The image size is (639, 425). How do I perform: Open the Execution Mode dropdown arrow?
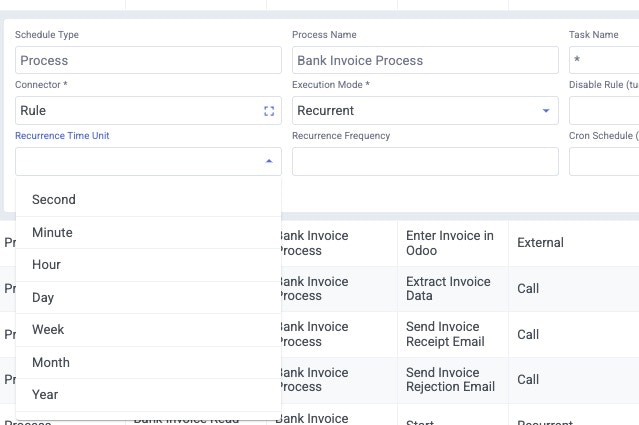click(x=546, y=111)
